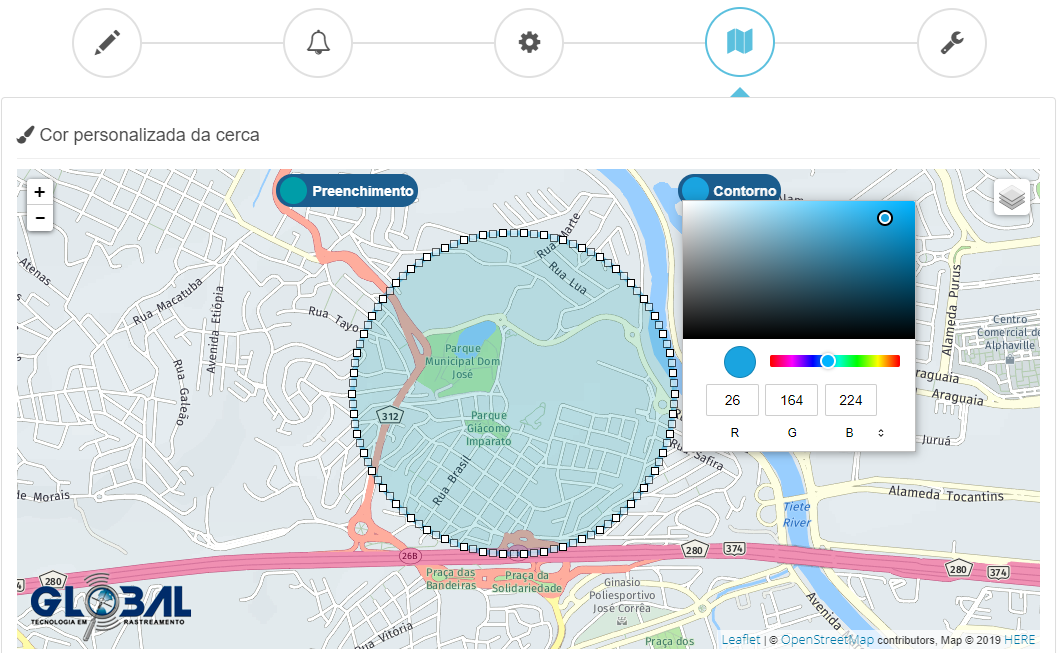Viewport: 1059px width, 653px height.
Task: Click the 'Ginásio Poliesportivo José Corrêa' label
Action: pyautogui.click(x=622, y=595)
